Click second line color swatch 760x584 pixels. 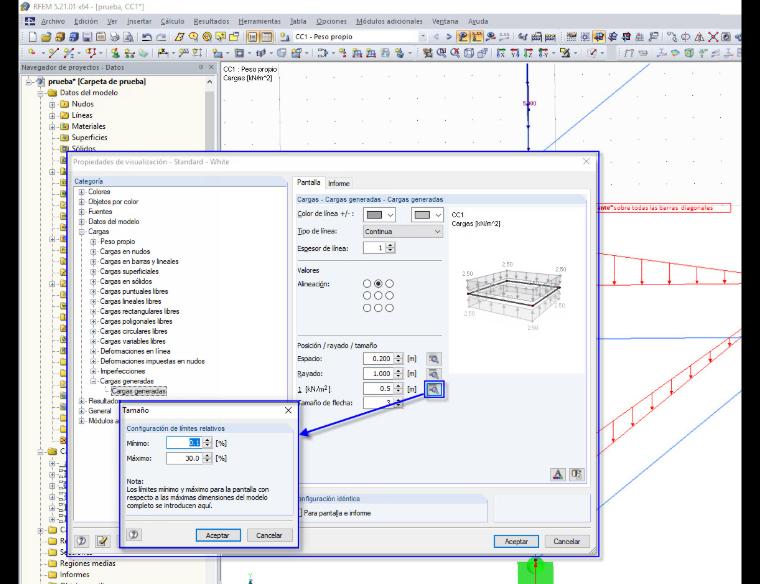[422, 215]
